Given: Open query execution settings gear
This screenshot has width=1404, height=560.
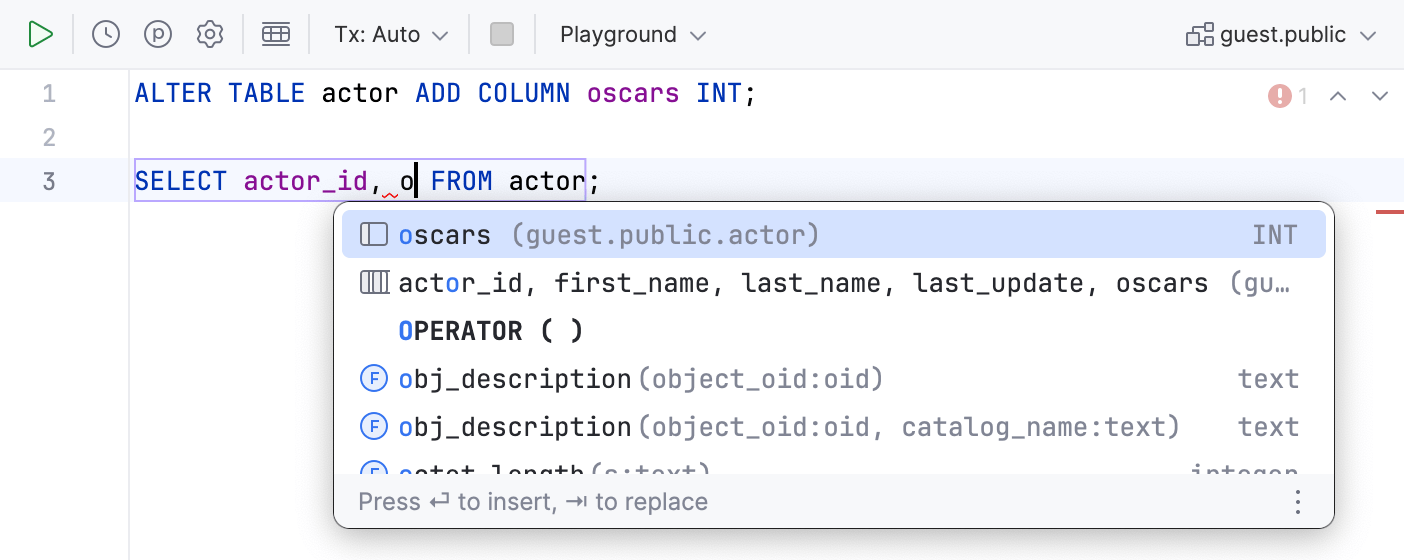Looking at the screenshot, I should pyautogui.click(x=210, y=35).
